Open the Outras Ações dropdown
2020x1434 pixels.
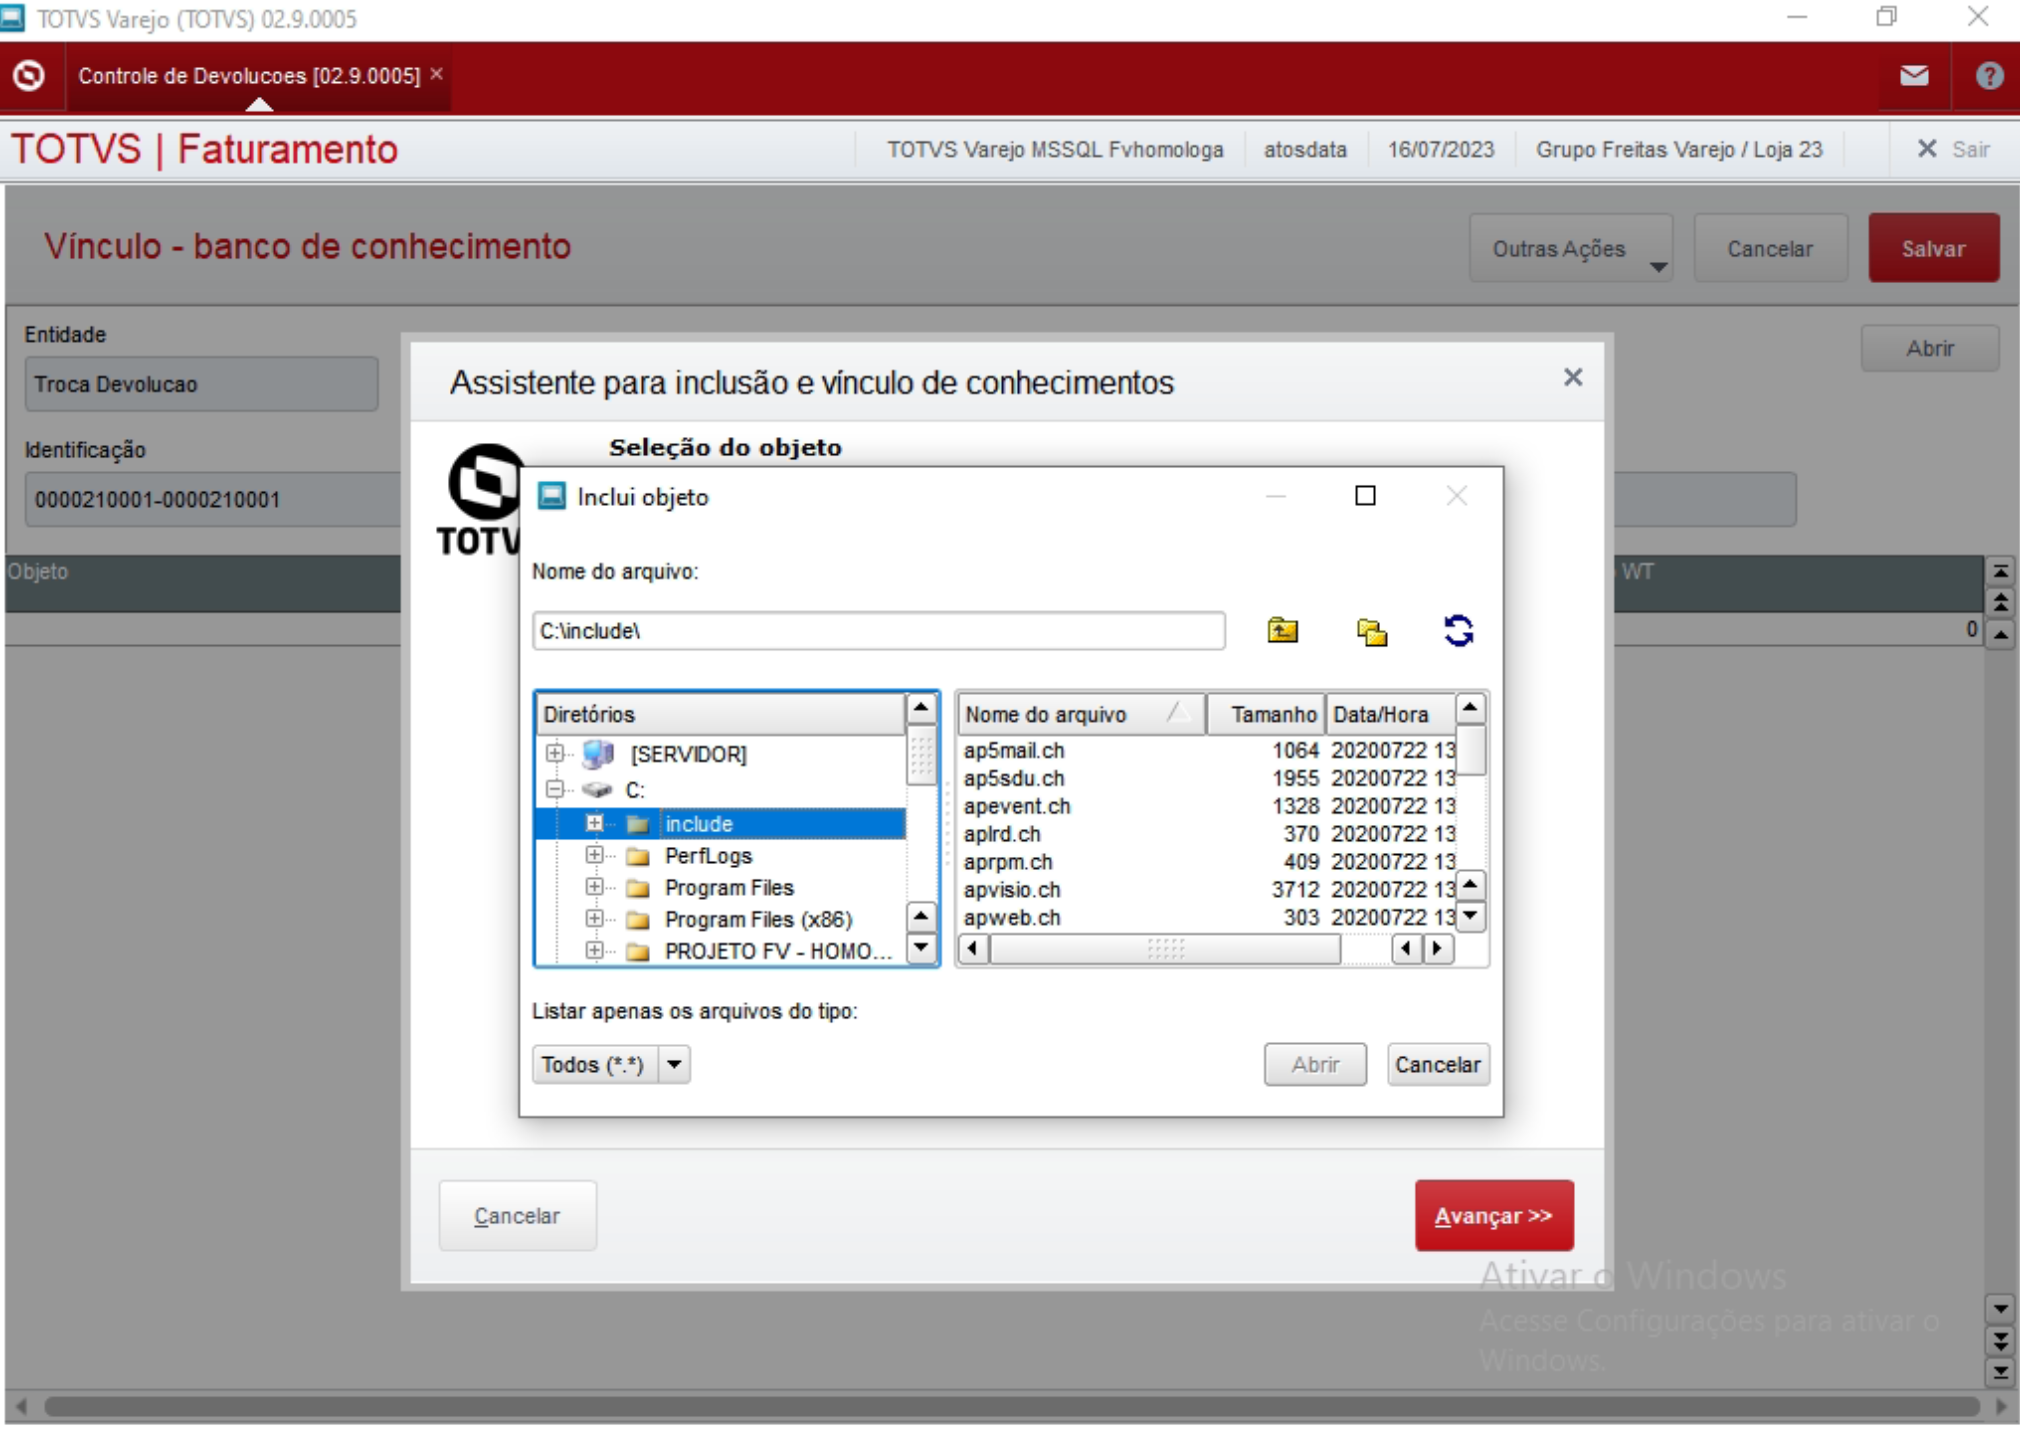click(1571, 249)
